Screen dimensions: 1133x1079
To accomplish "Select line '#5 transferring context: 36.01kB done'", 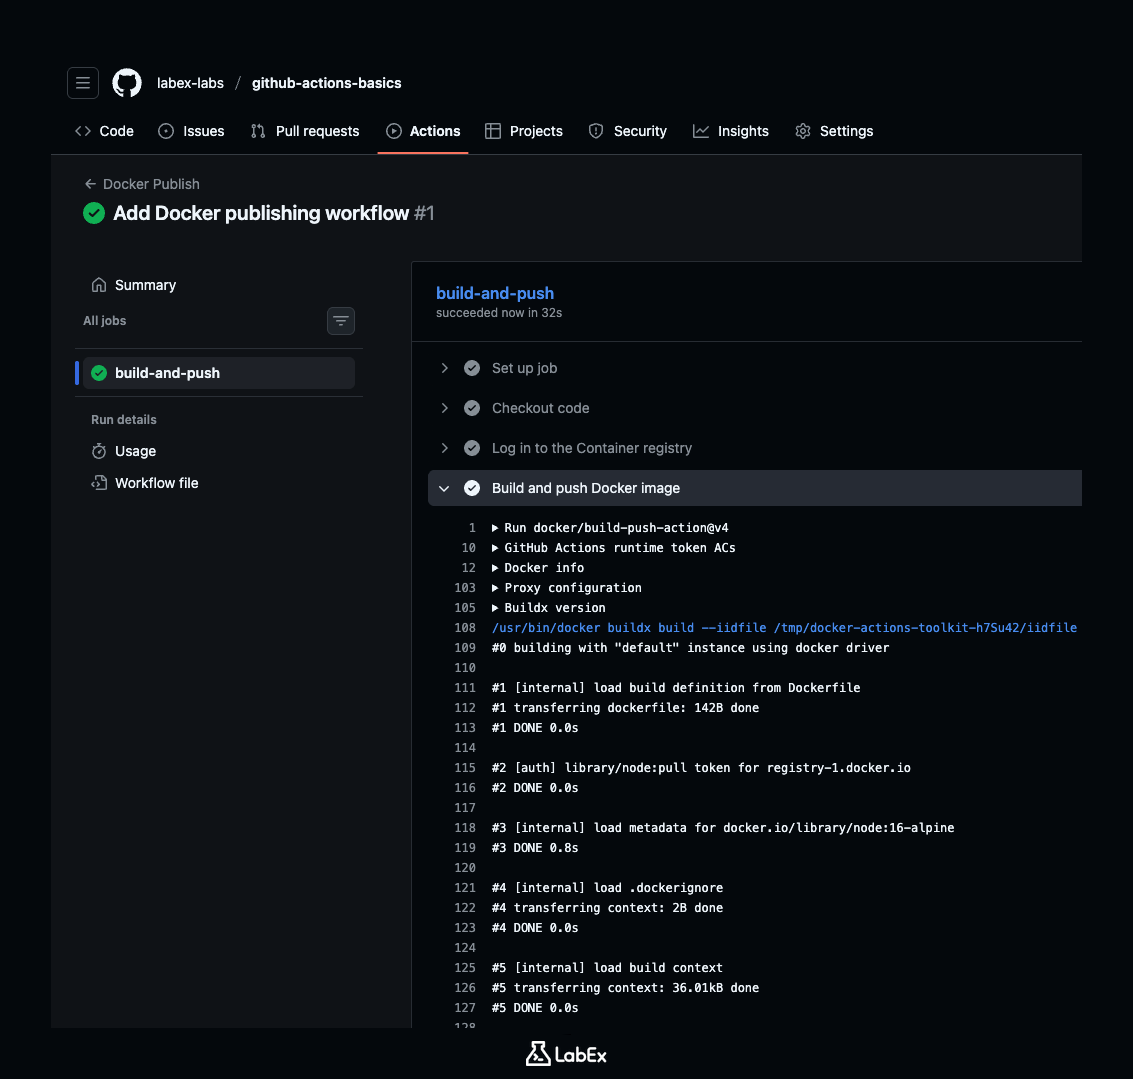I will click(625, 988).
